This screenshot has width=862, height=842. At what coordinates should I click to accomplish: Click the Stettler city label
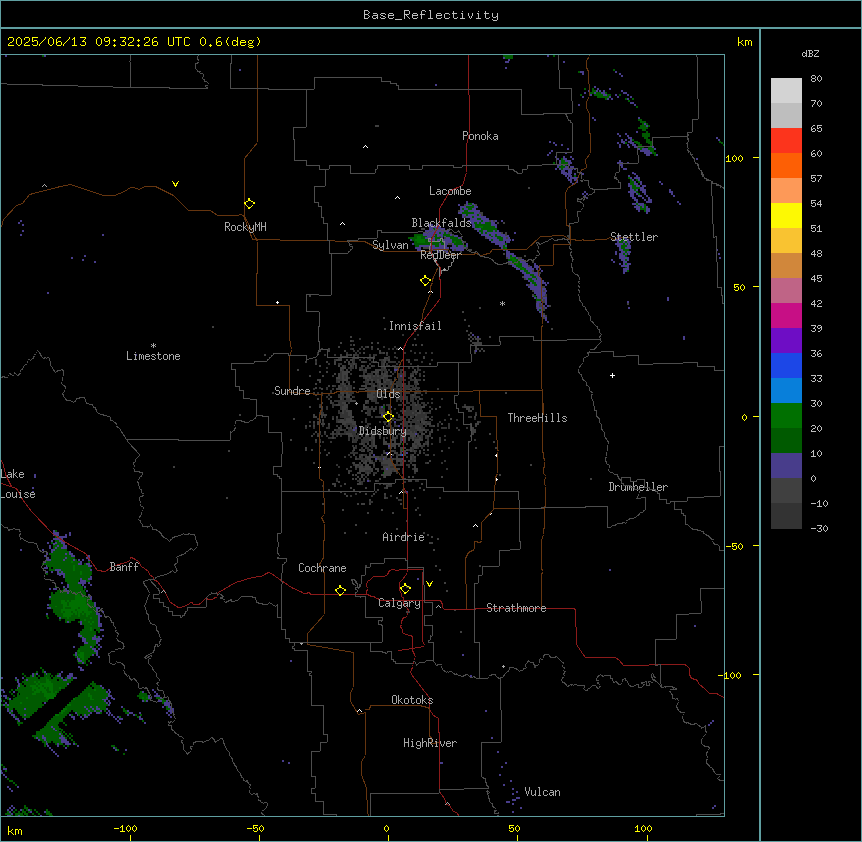[x=634, y=237]
